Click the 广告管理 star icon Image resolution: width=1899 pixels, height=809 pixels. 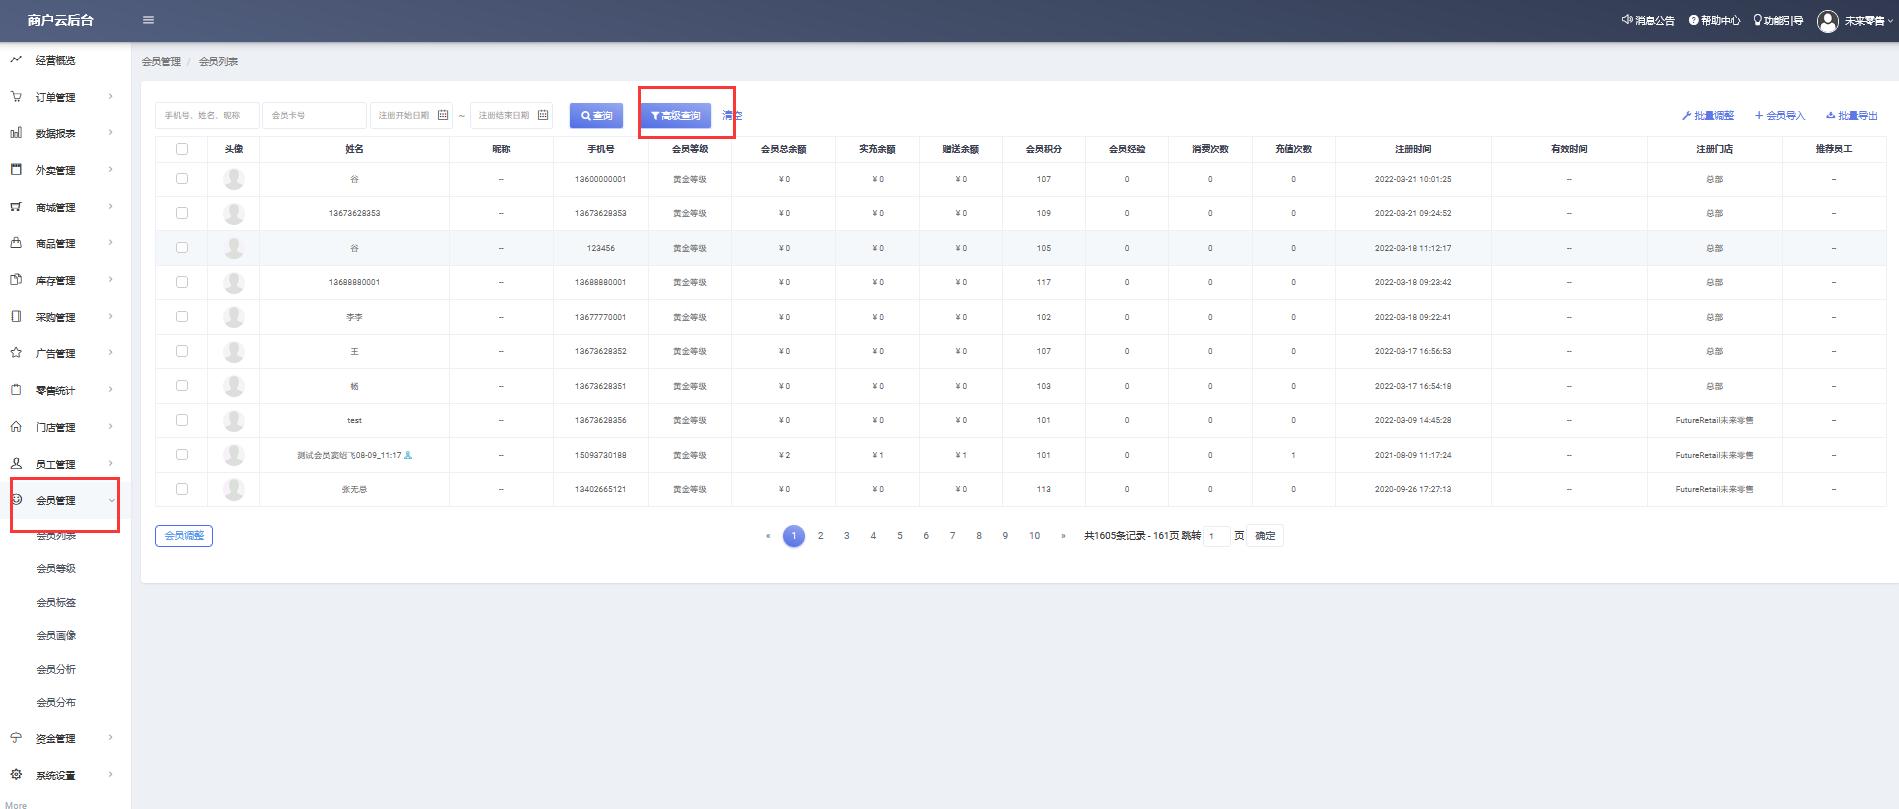pyautogui.click(x=16, y=353)
